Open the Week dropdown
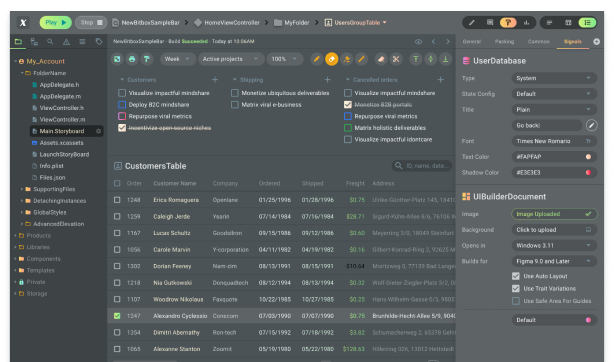 pos(177,59)
